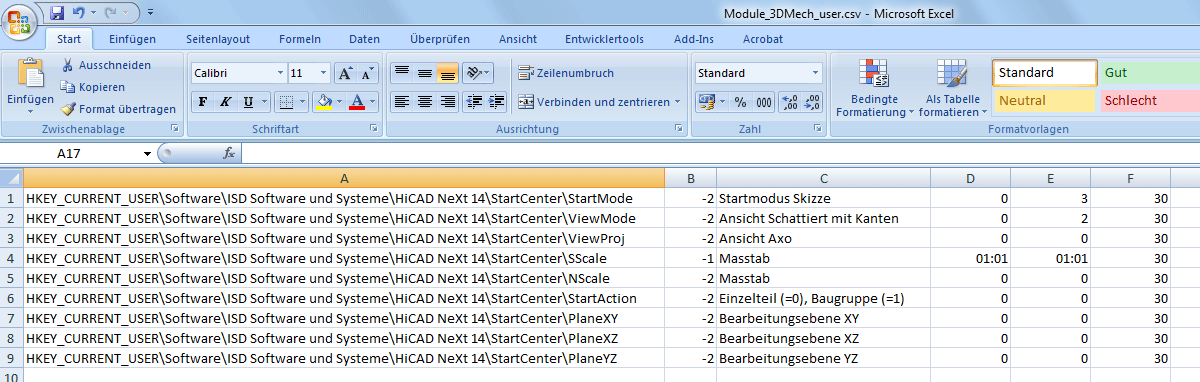The image size is (1200, 382).
Task: Toggle bold formatting (F)
Action: click(202, 101)
